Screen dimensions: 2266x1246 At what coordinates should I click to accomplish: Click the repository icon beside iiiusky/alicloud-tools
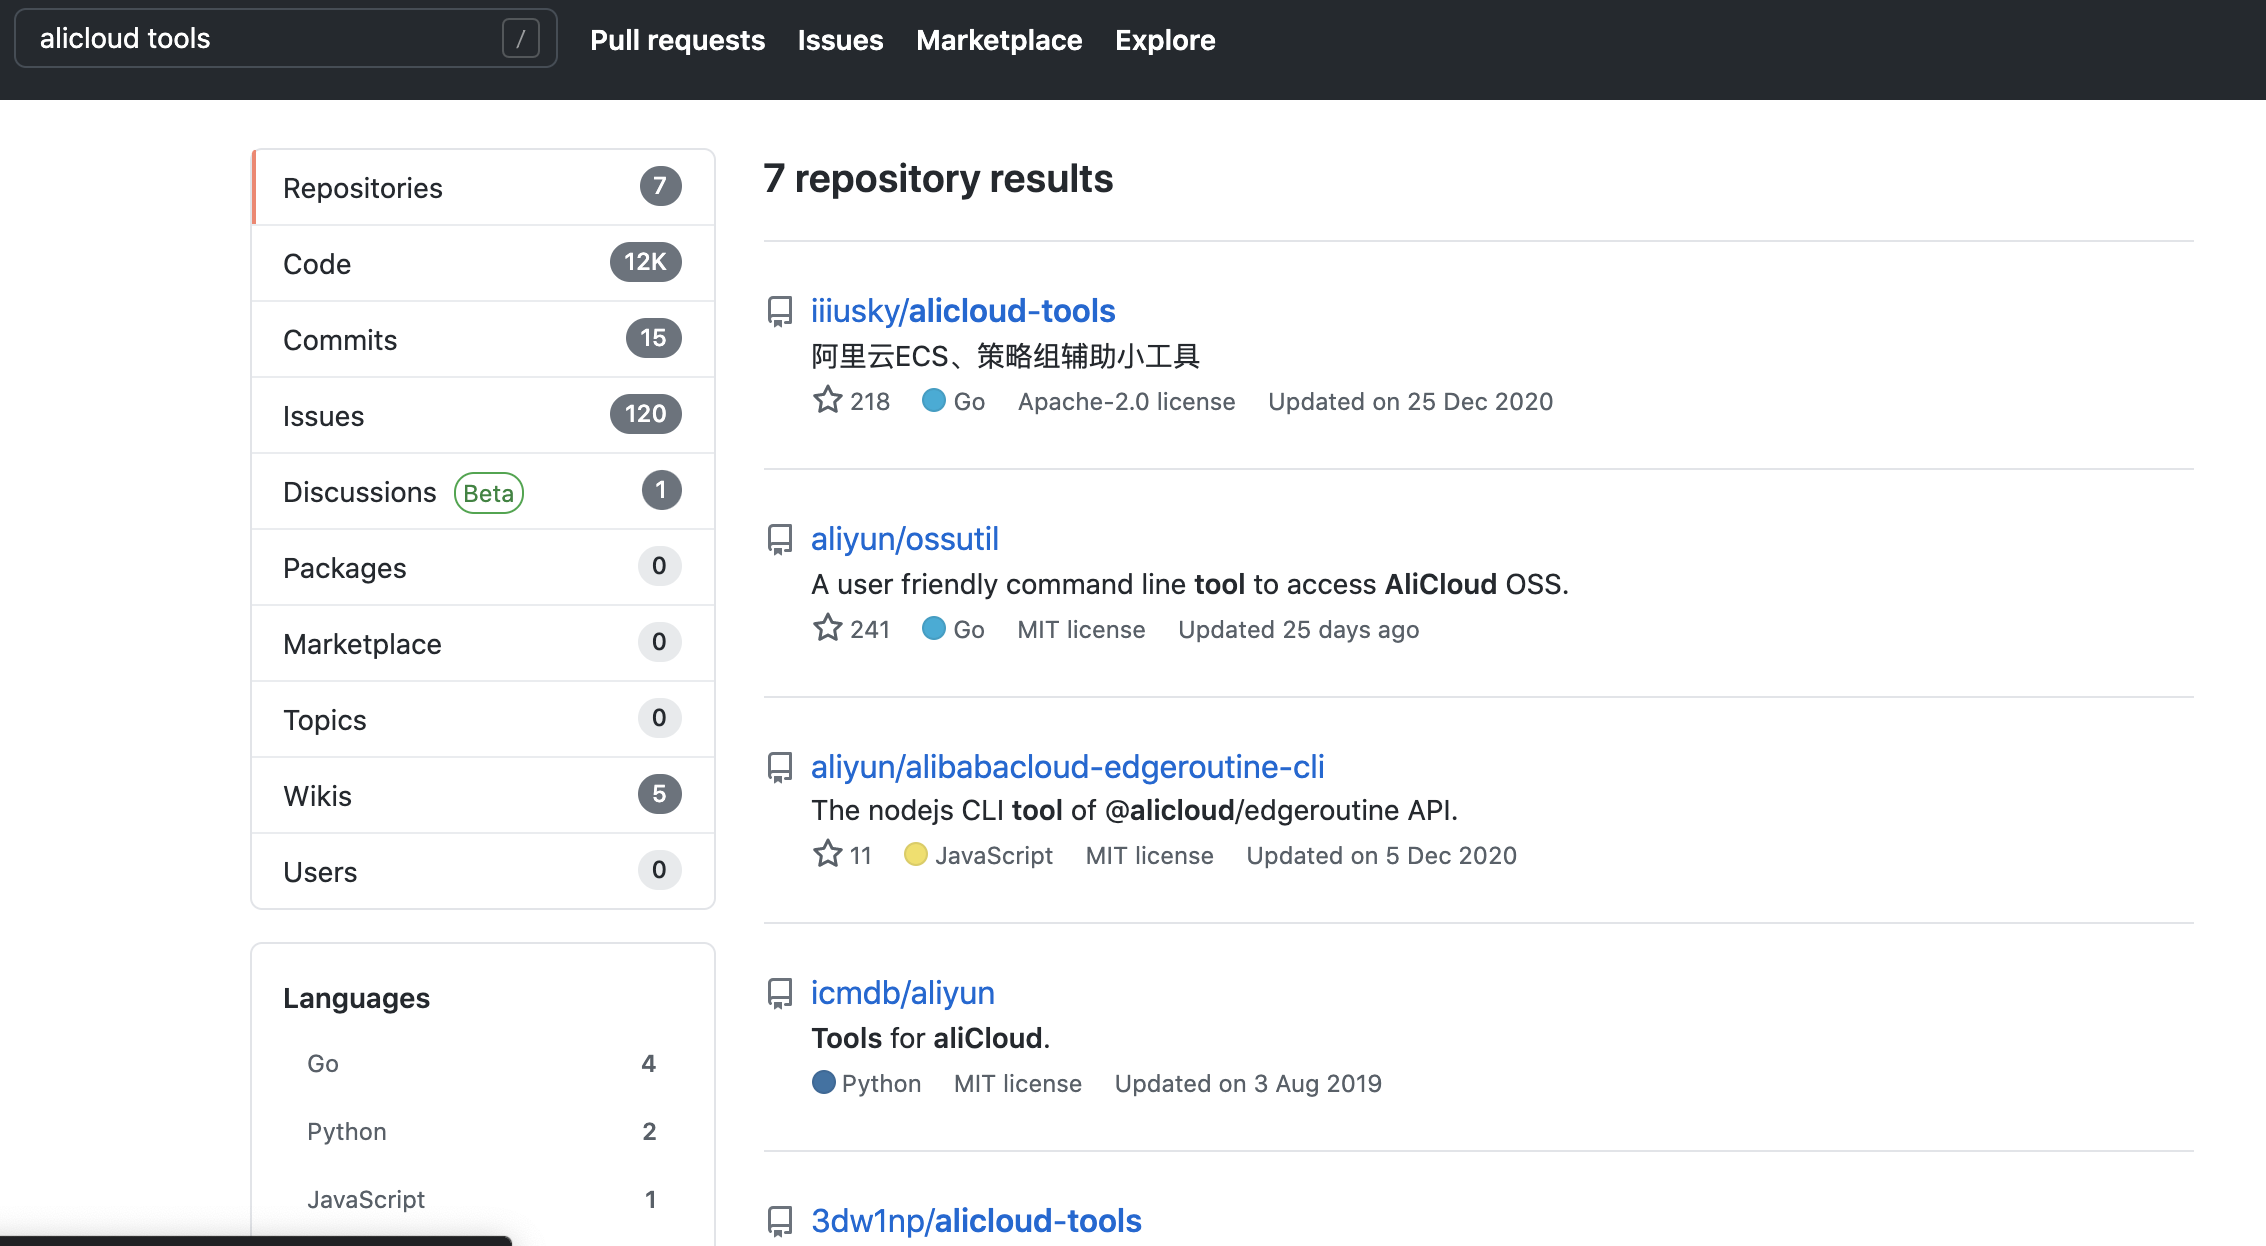click(780, 311)
